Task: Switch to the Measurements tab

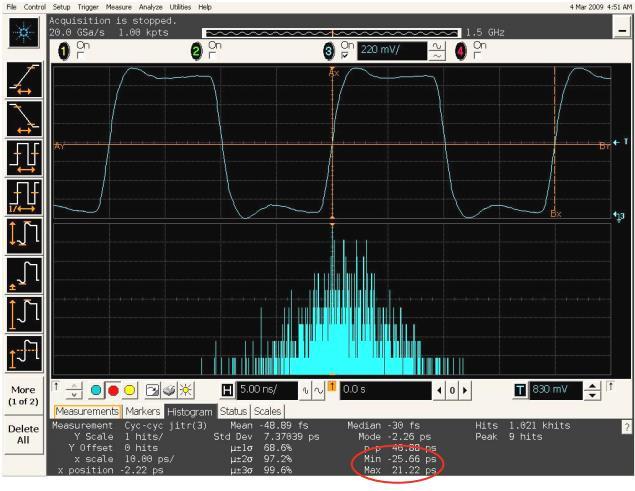Action: click(x=87, y=411)
